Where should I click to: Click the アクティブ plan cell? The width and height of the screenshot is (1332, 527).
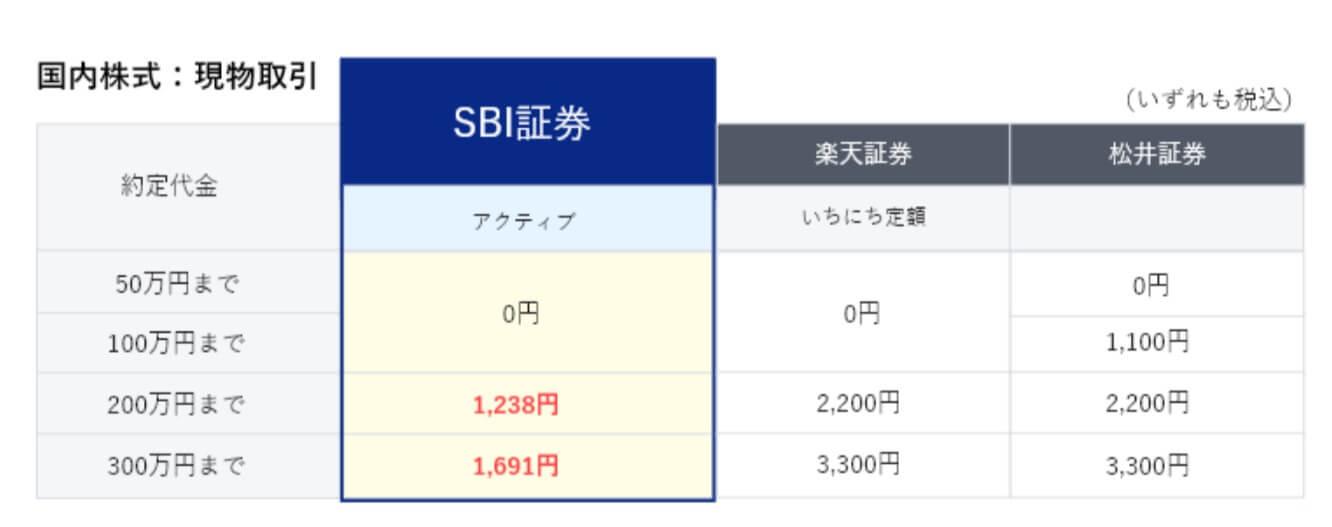pyautogui.click(x=528, y=219)
